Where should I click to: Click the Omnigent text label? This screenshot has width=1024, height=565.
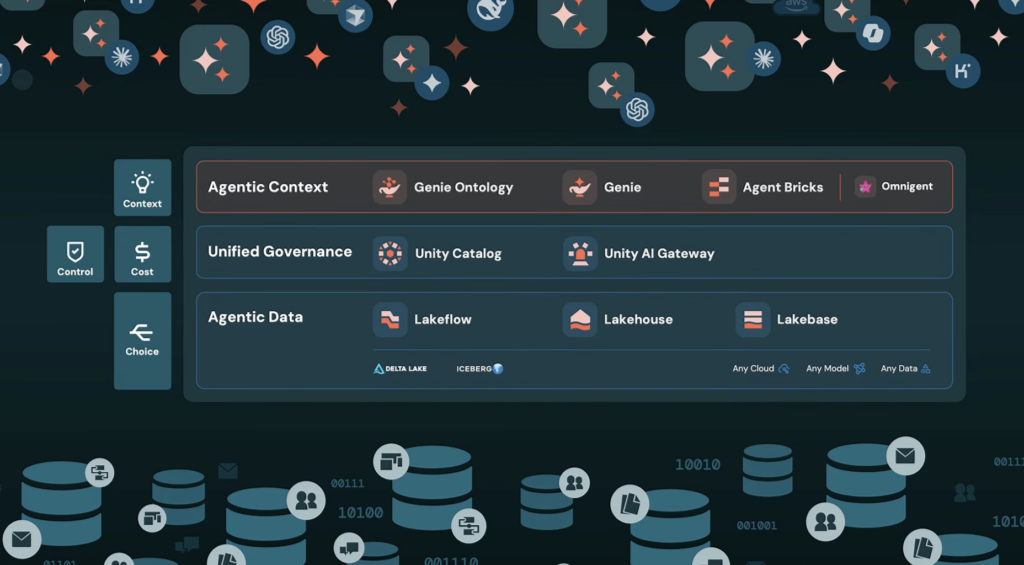[x=907, y=187]
